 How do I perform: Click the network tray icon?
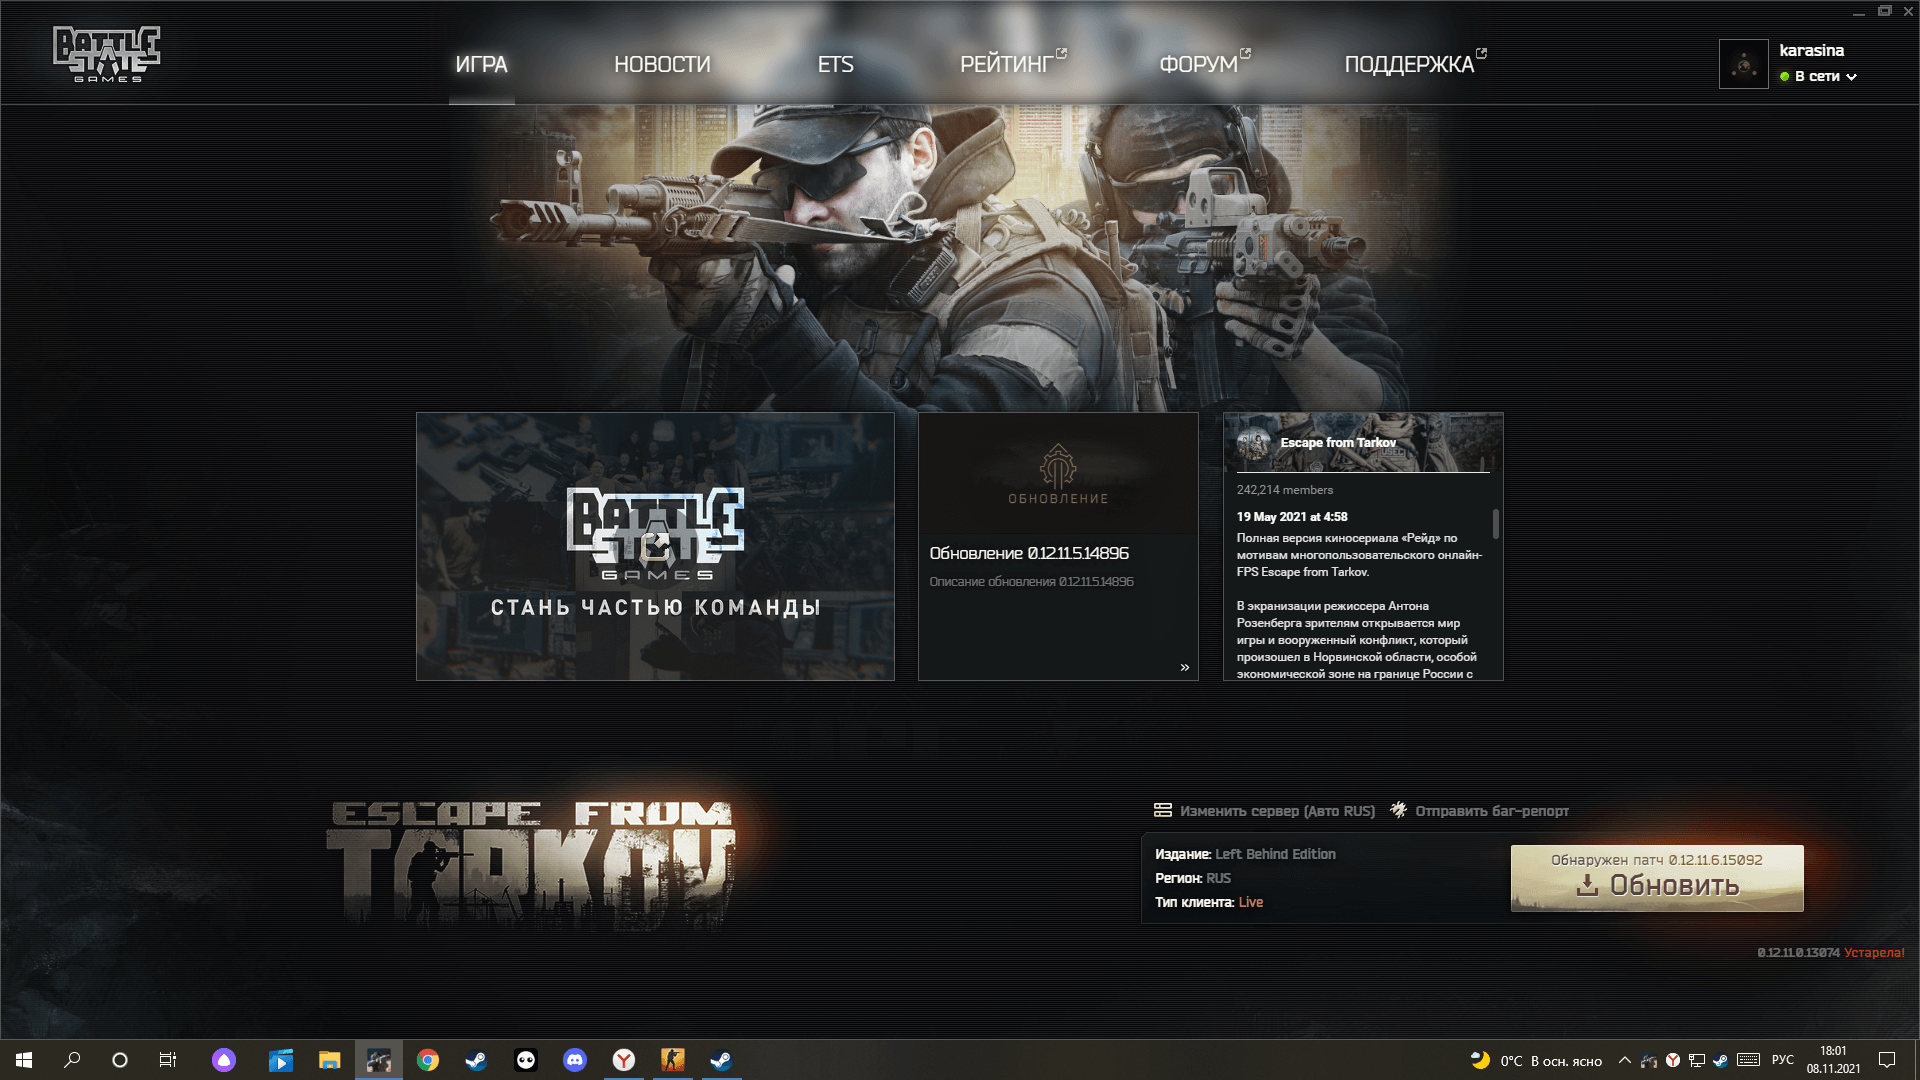(x=1697, y=1060)
